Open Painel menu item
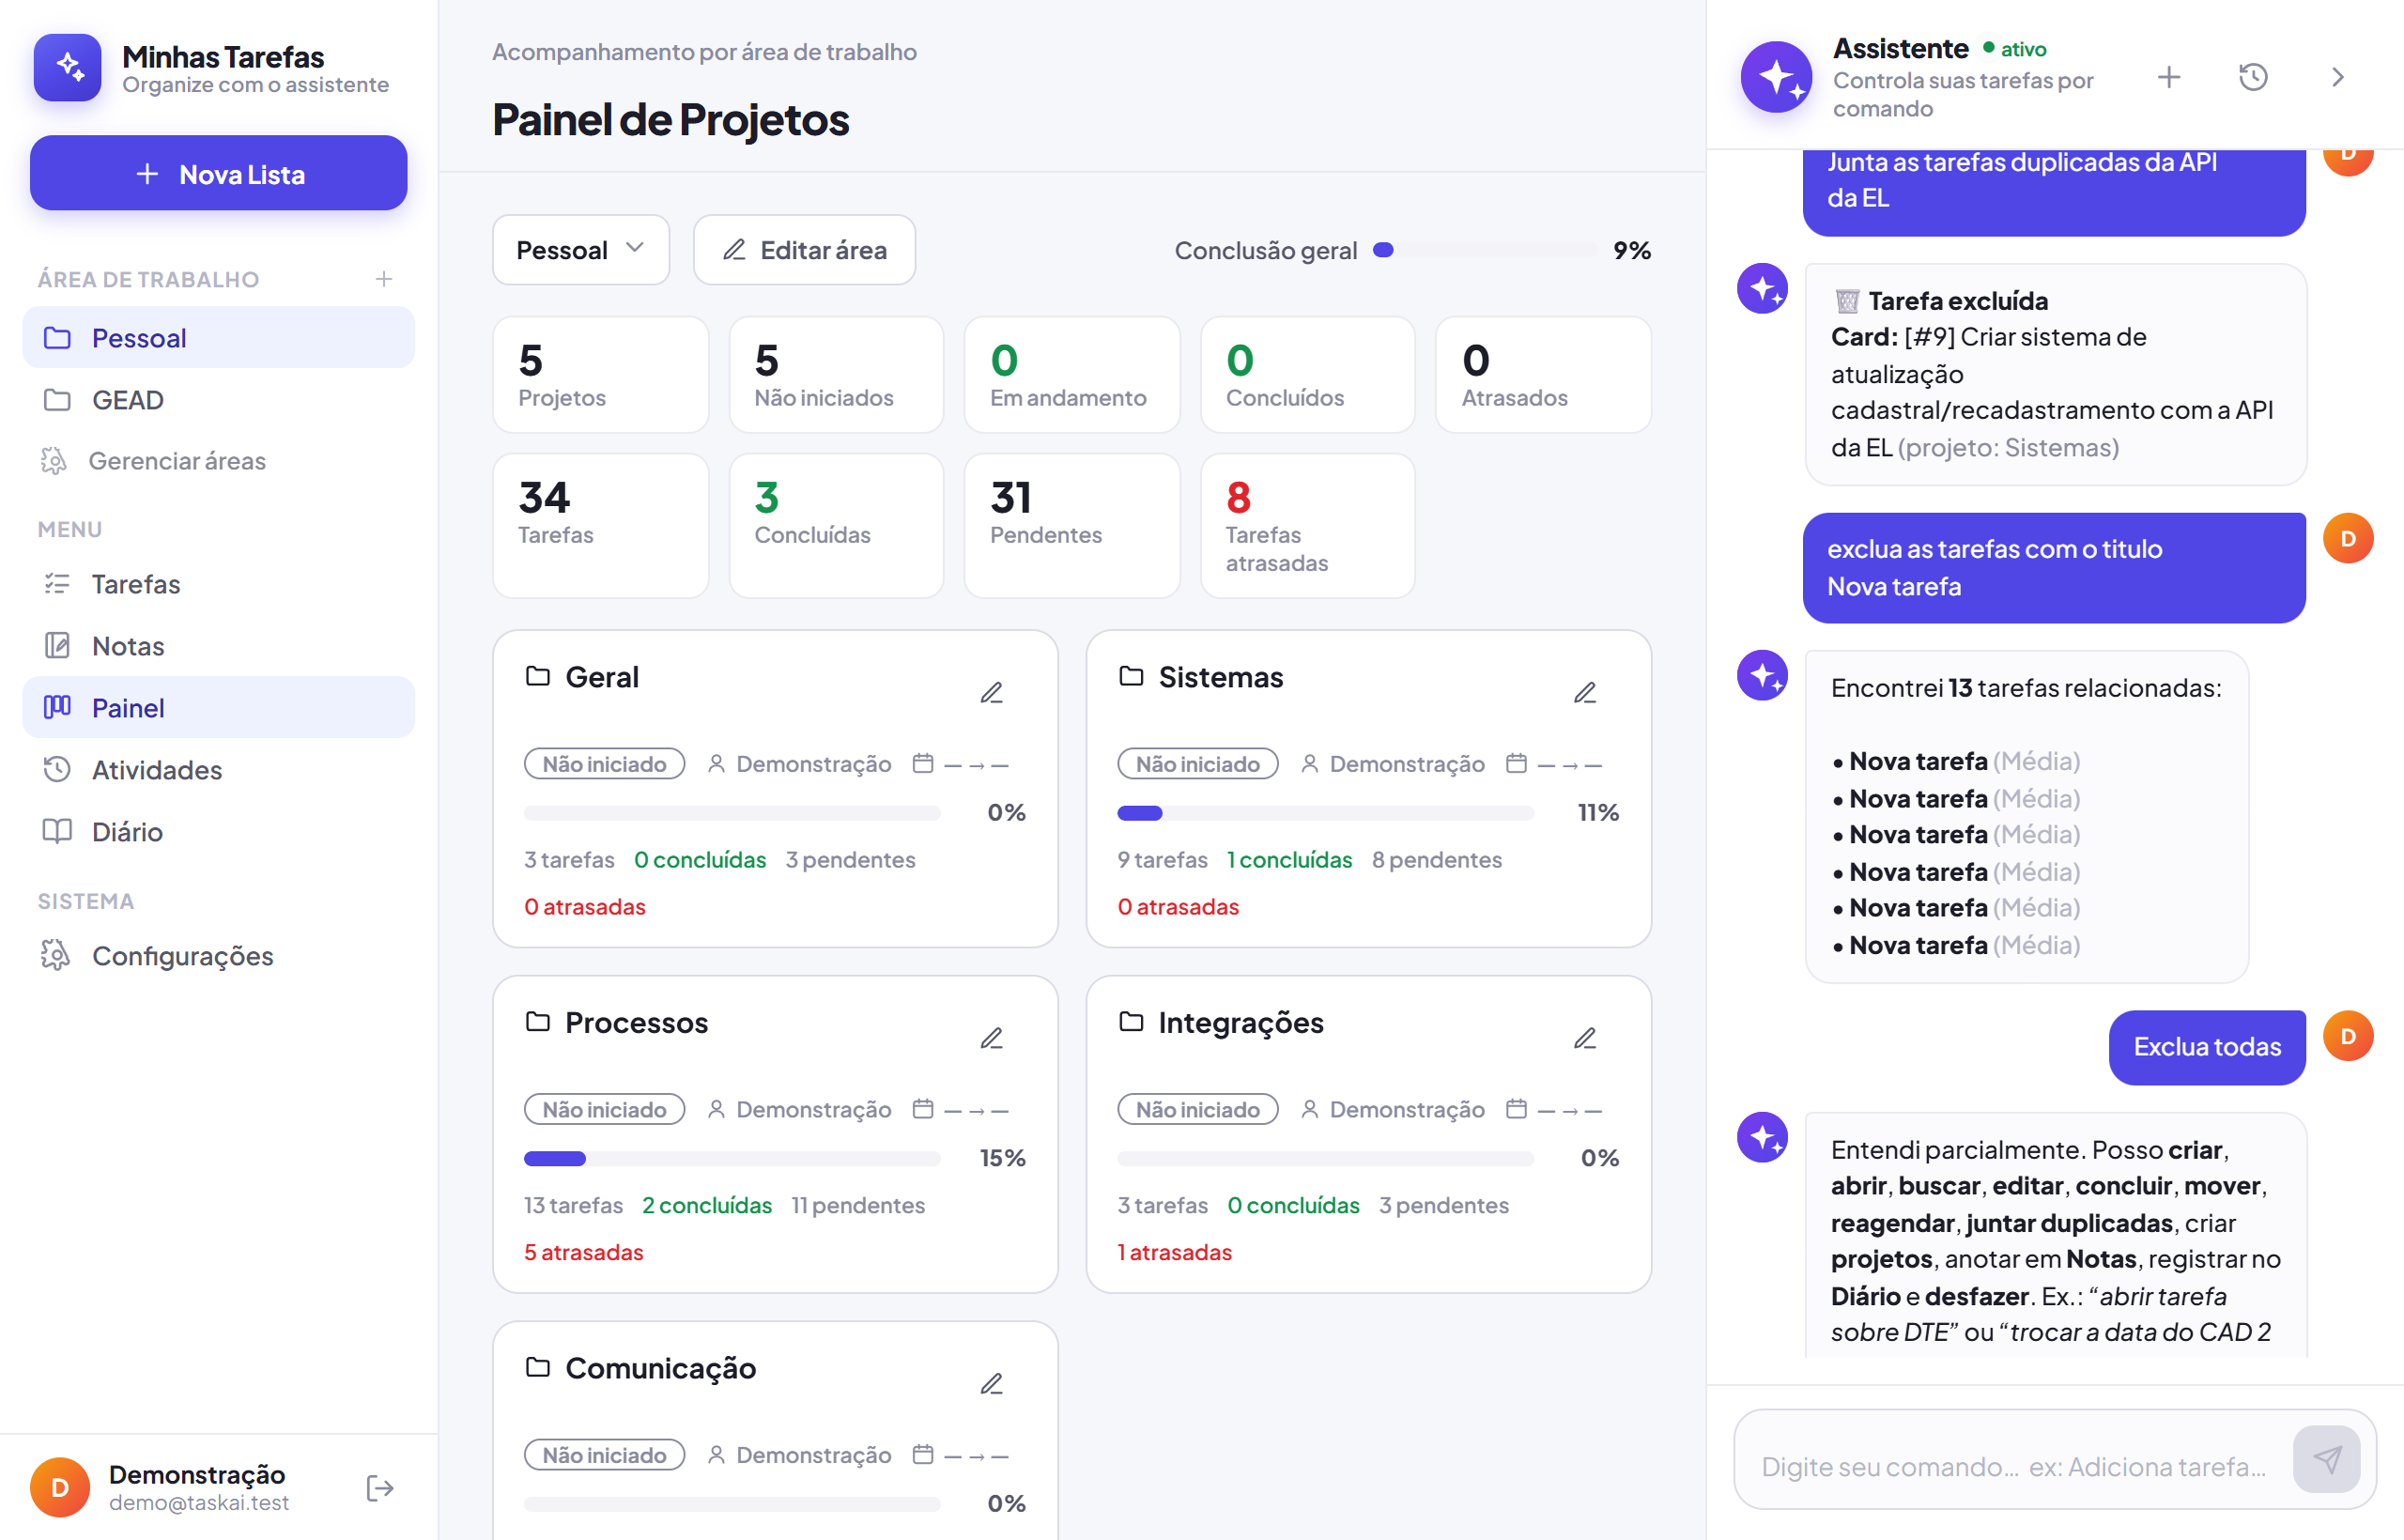This screenshot has width=2404, height=1540. coord(218,708)
